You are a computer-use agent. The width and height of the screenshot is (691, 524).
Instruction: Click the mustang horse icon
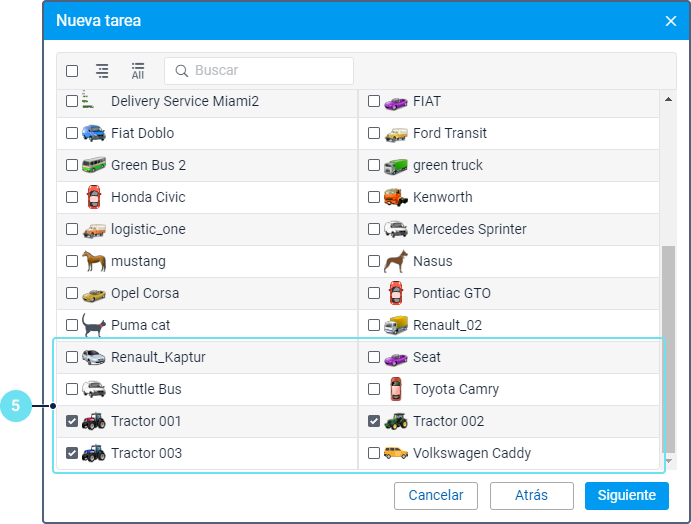[94, 261]
